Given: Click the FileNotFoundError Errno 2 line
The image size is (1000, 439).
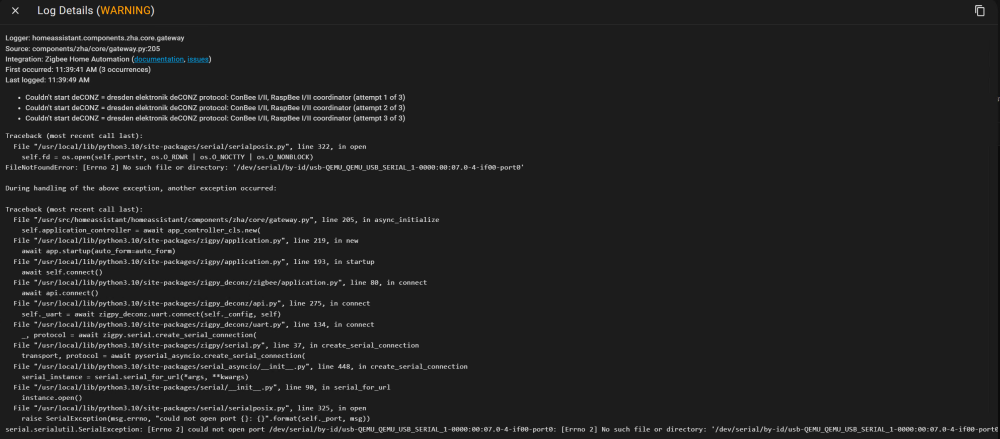Looking at the screenshot, I should point(265,167).
